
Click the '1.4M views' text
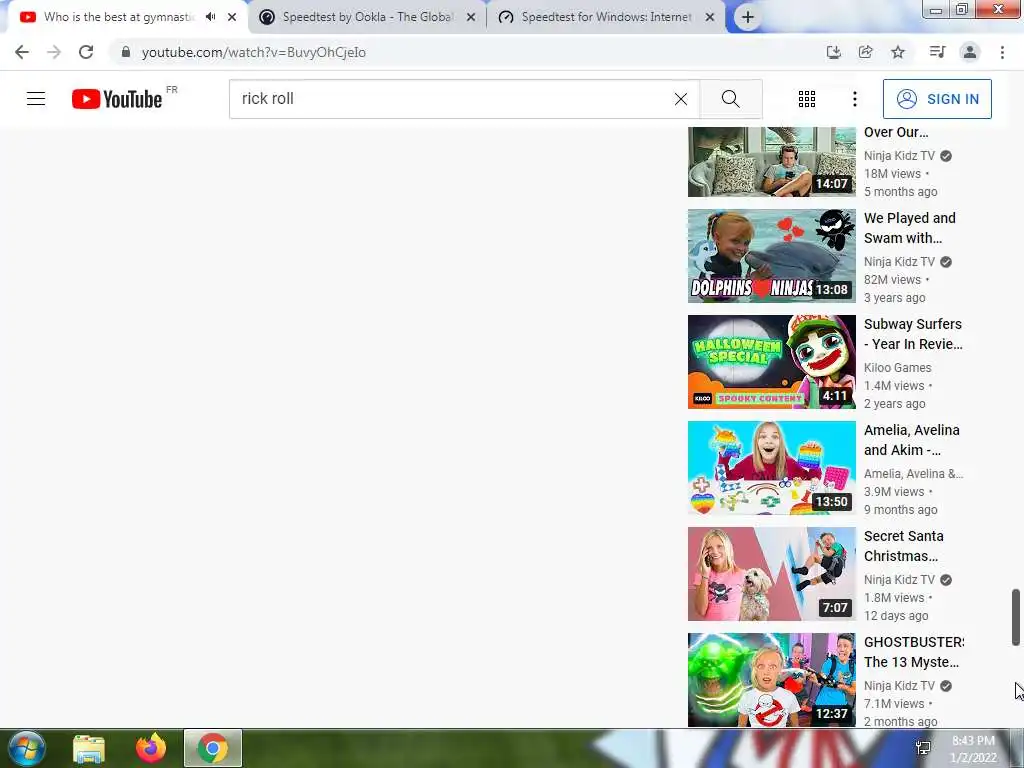coord(894,385)
